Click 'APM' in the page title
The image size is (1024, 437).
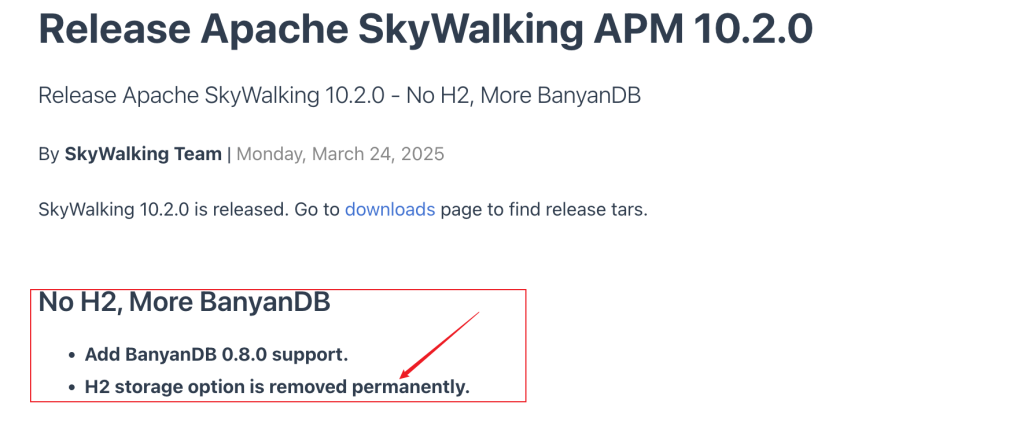click(639, 29)
